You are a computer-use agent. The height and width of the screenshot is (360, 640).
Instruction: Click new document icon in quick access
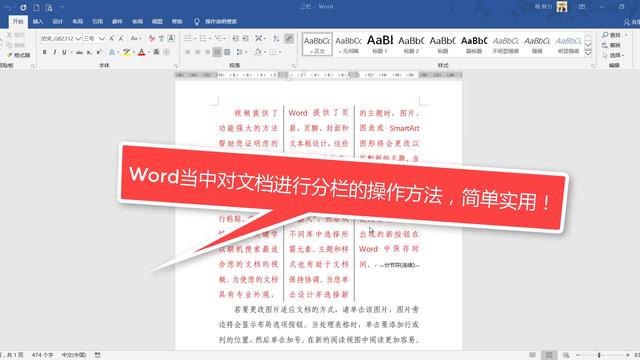coord(36,7)
